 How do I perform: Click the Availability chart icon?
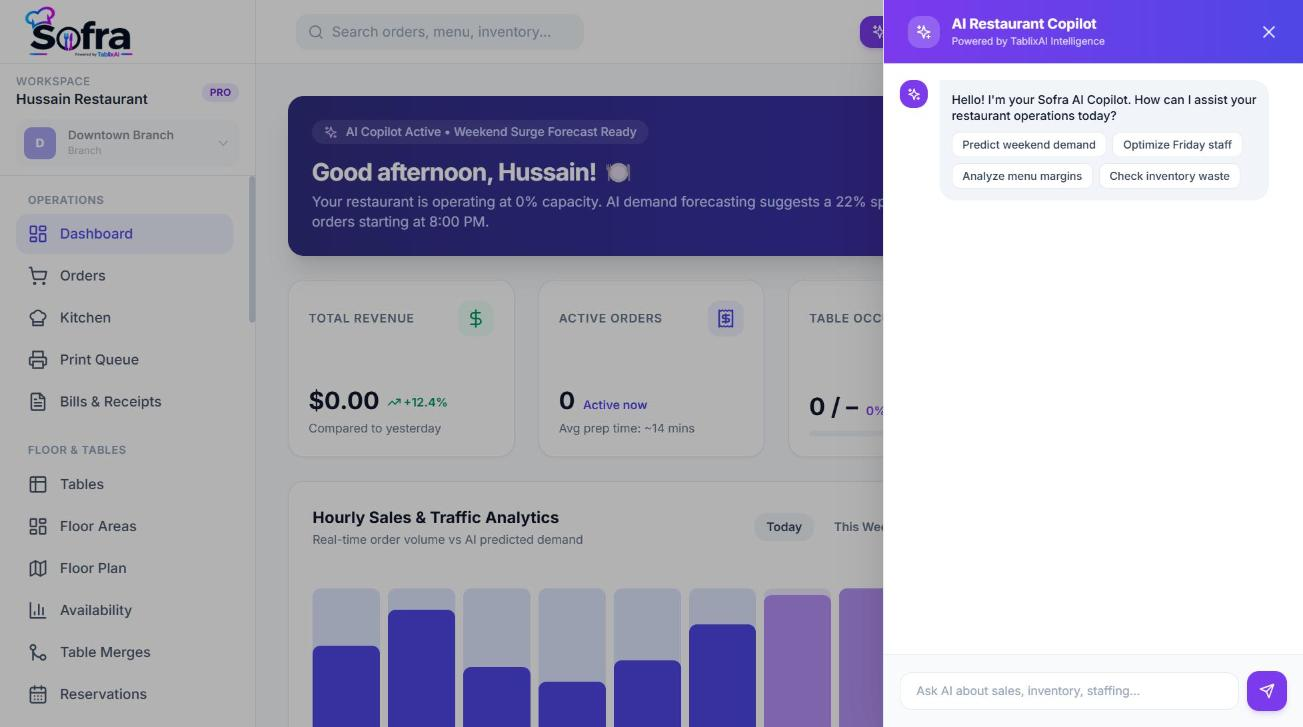coord(38,610)
